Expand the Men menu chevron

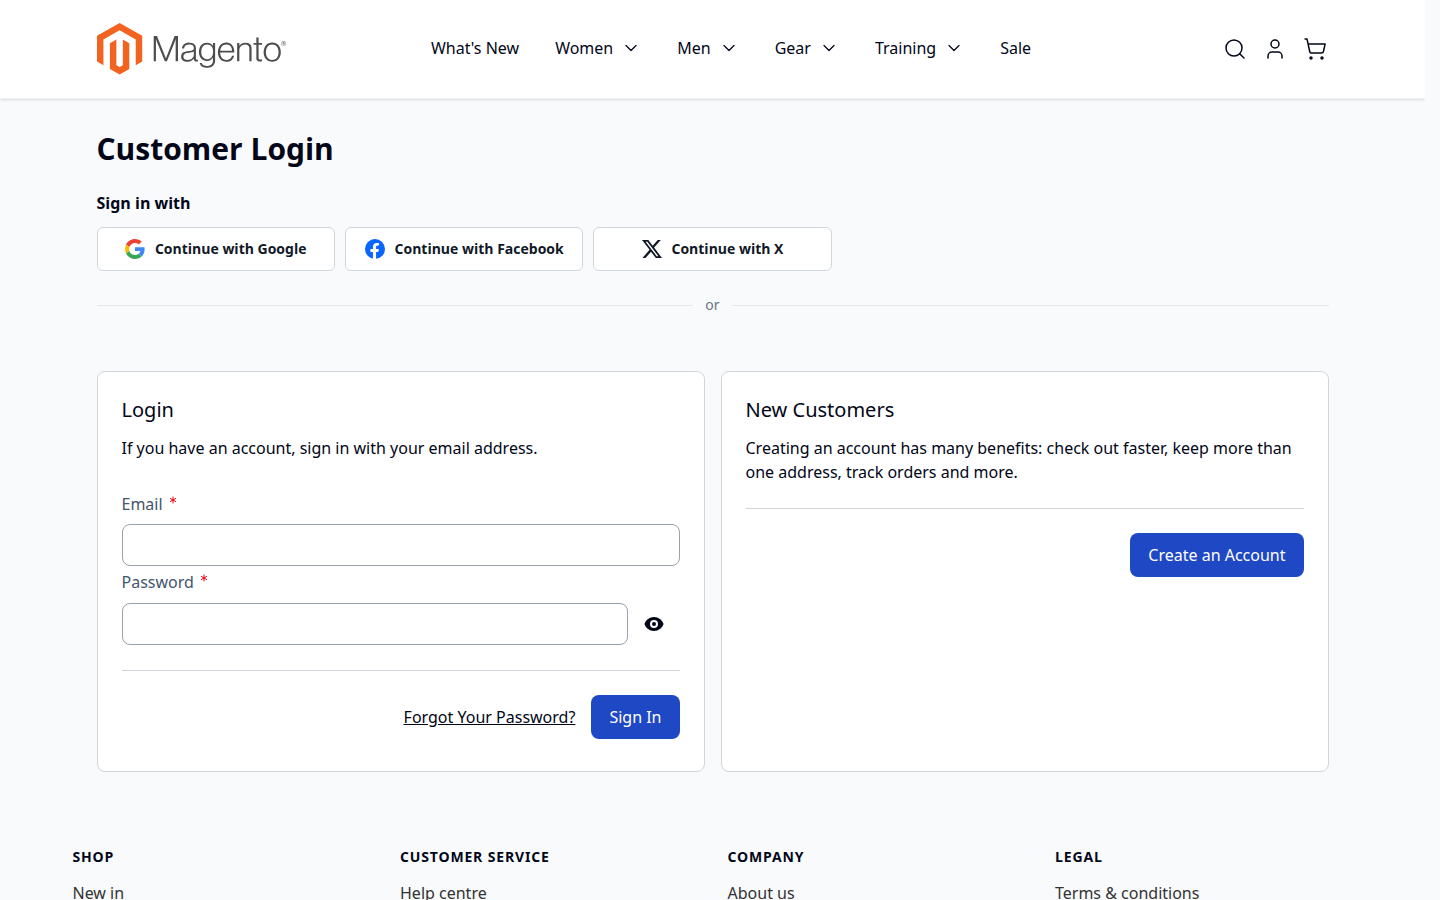[x=729, y=48]
